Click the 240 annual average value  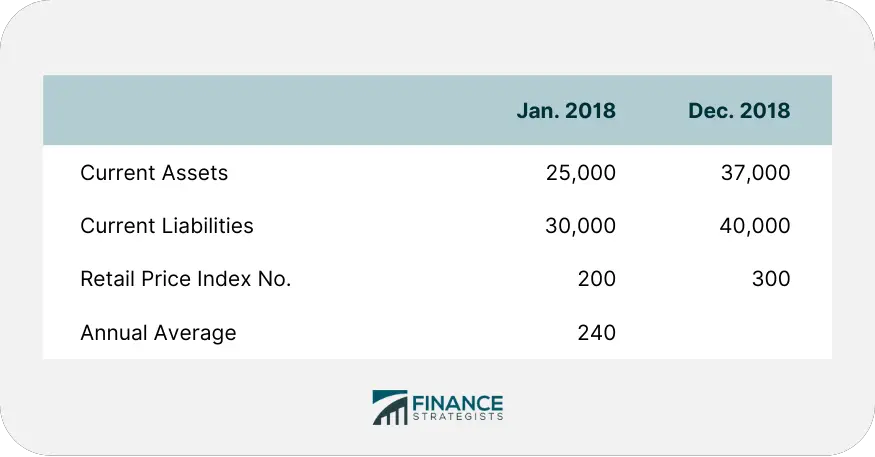coord(597,333)
